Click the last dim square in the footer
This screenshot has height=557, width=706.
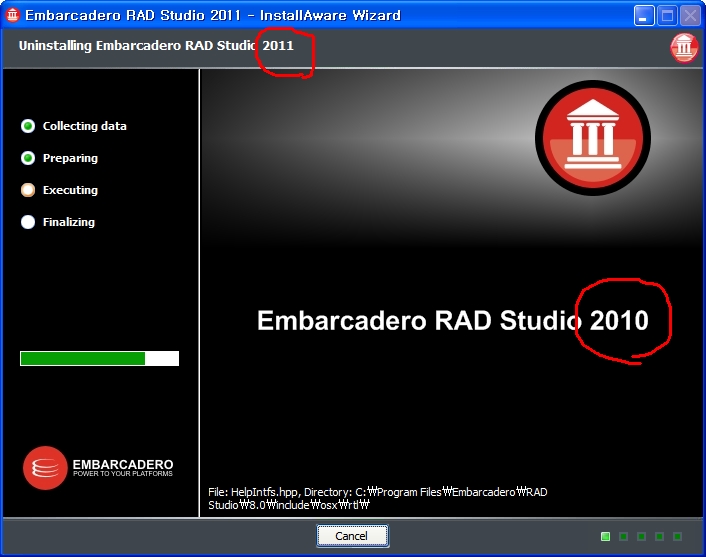pos(677,537)
